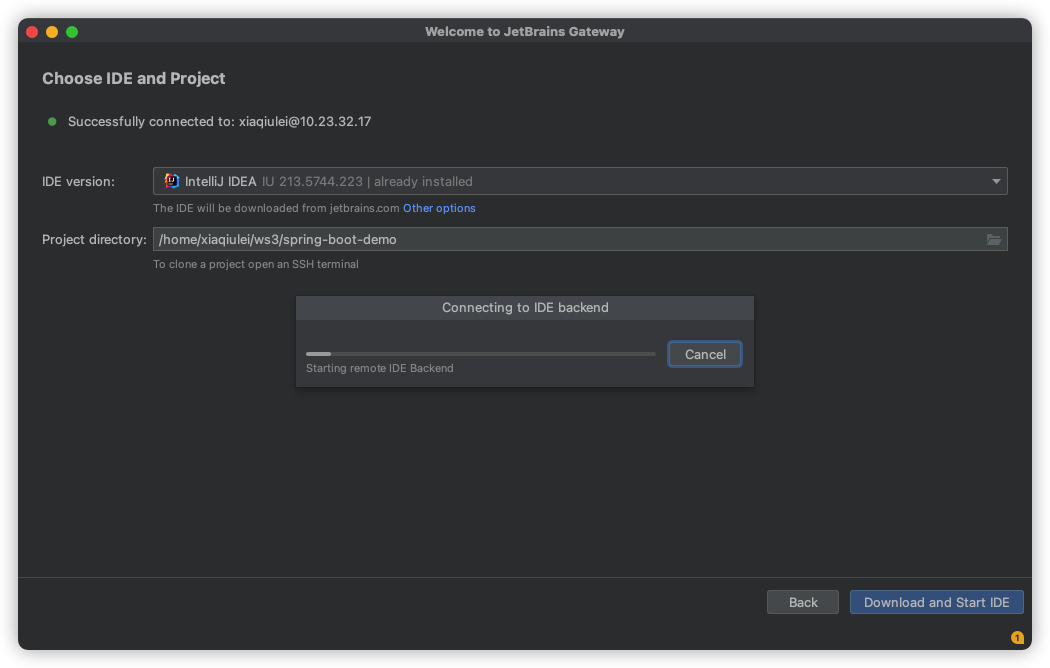This screenshot has height=668, width=1050.
Task: Click the green connection status dot
Action: 52,121
